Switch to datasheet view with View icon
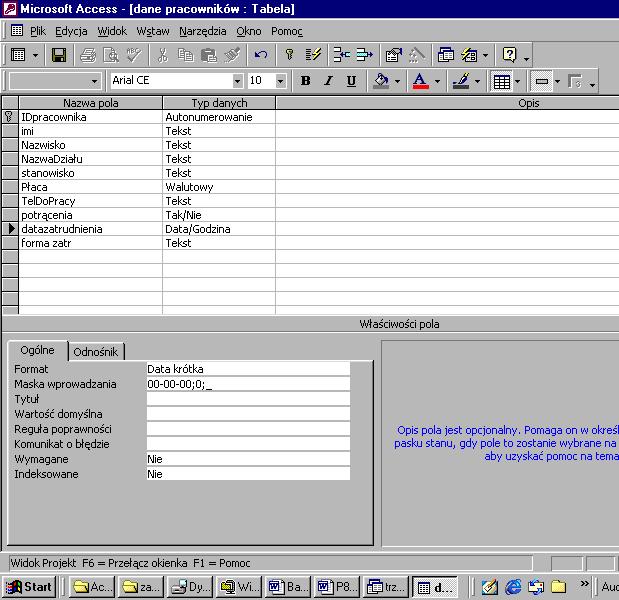 [x=18, y=55]
